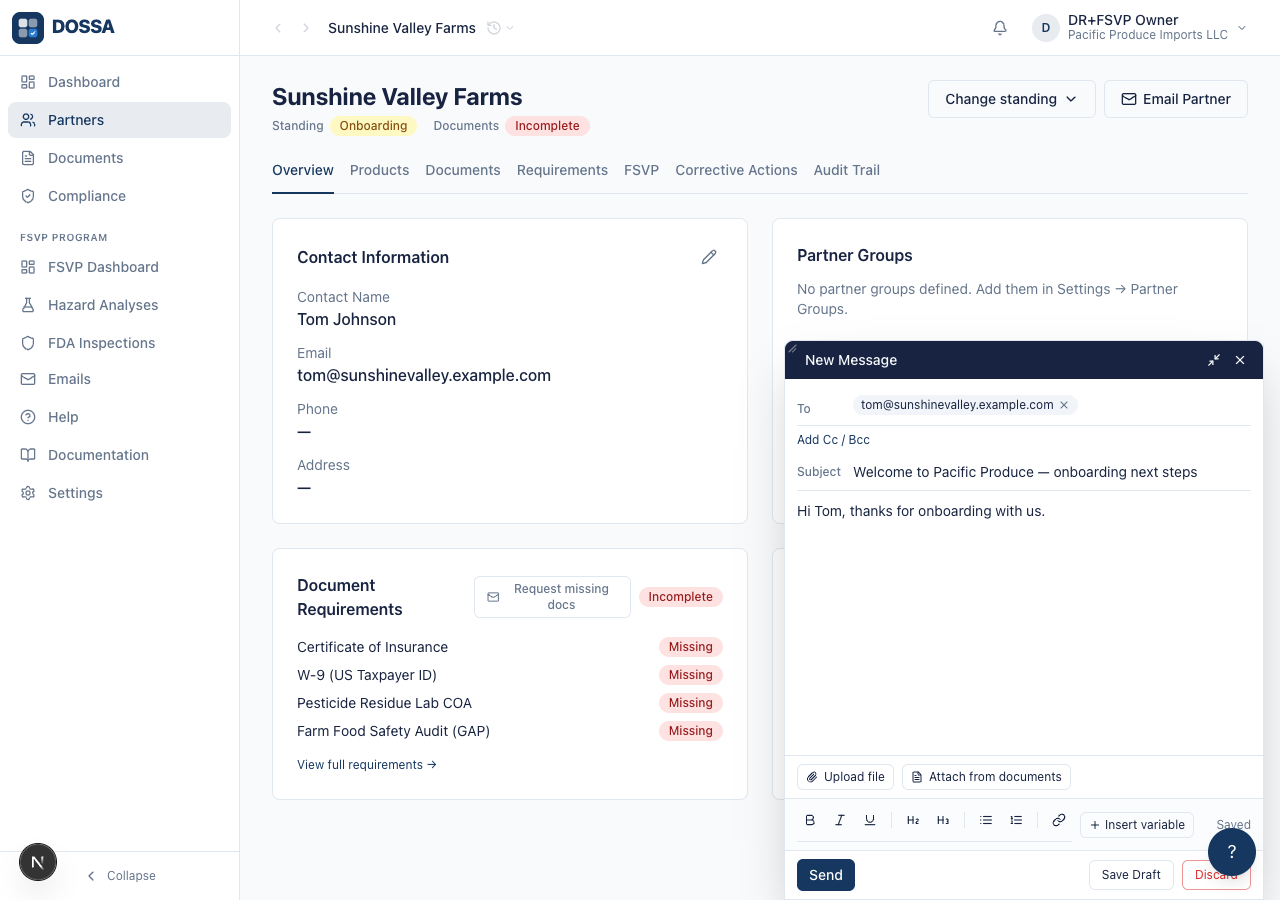Image resolution: width=1280 pixels, height=900 pixels.
Task: Click the DOSSA logo icon
Action: pyautogui.click(x=28, y=28)
